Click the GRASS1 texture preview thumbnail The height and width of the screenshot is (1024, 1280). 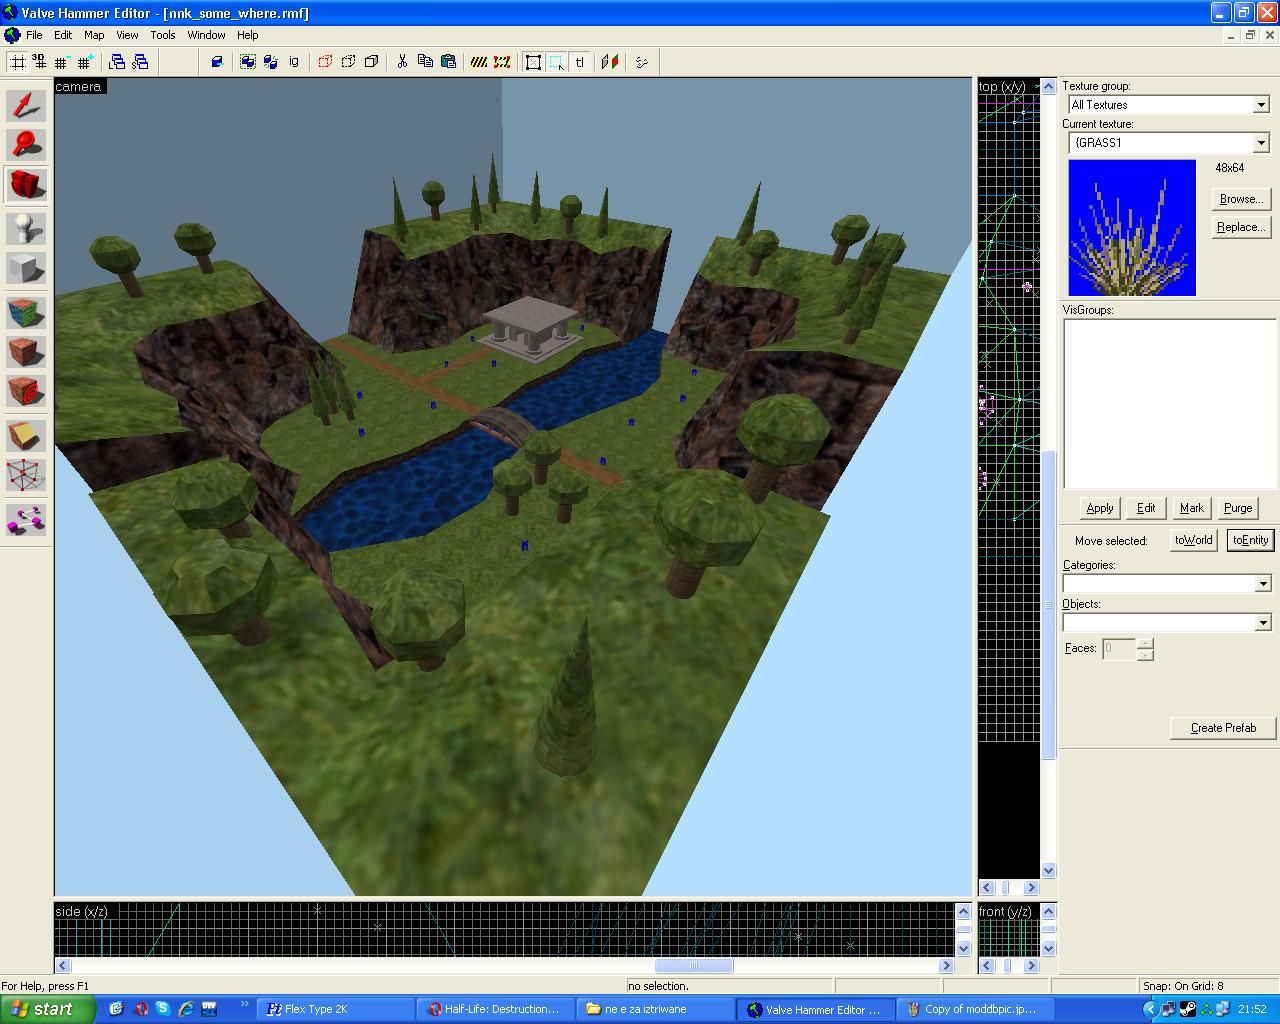pyautogui.click(x=1131, y=228)
